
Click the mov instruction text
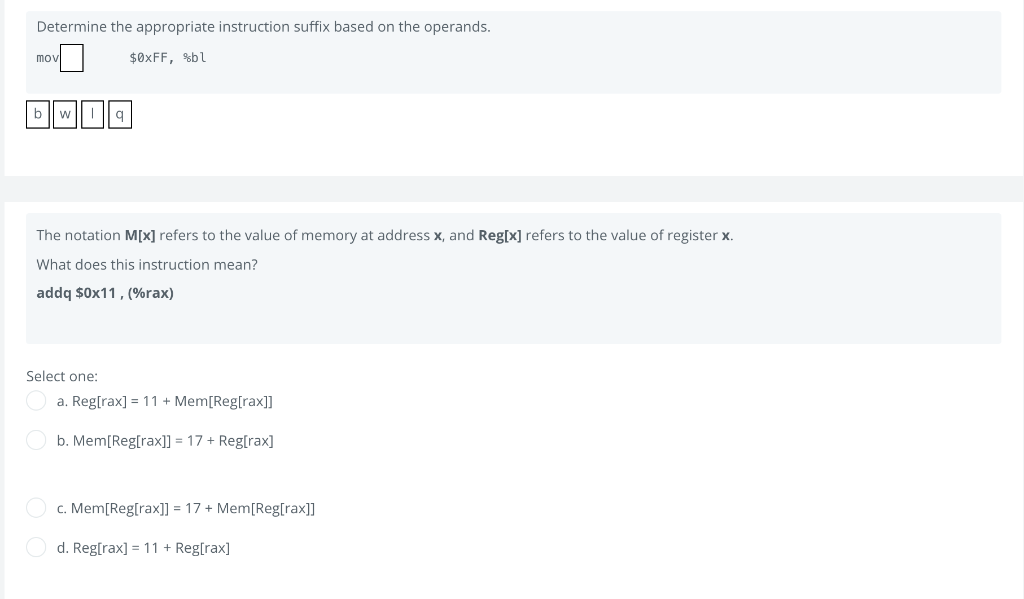46,58
